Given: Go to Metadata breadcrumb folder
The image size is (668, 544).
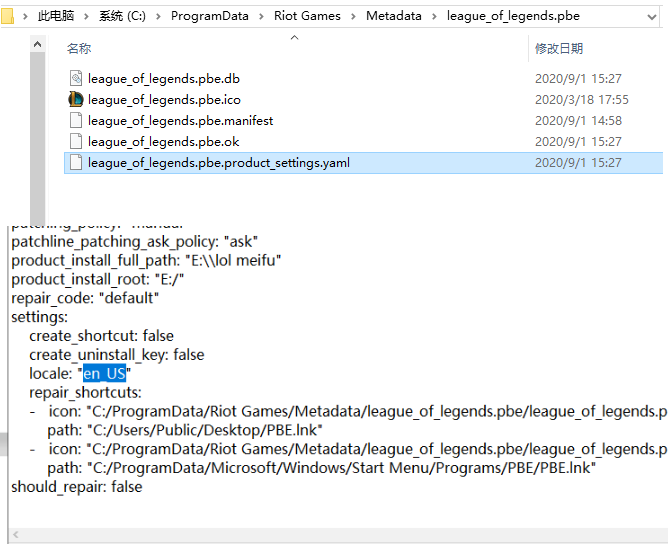Looking at the screenshot, I should (x=394, y=16).
